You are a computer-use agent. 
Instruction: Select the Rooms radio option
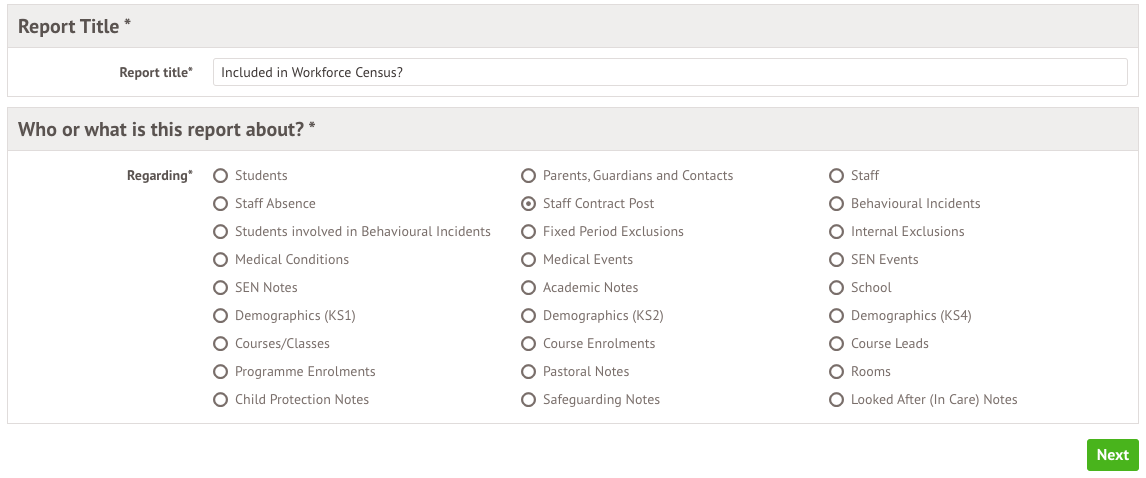[837, 372]
